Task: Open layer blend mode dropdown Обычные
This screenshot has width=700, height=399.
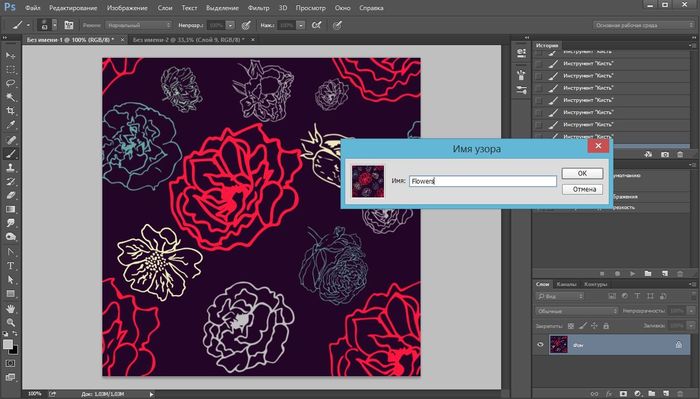Action: [x=577, y=311]
